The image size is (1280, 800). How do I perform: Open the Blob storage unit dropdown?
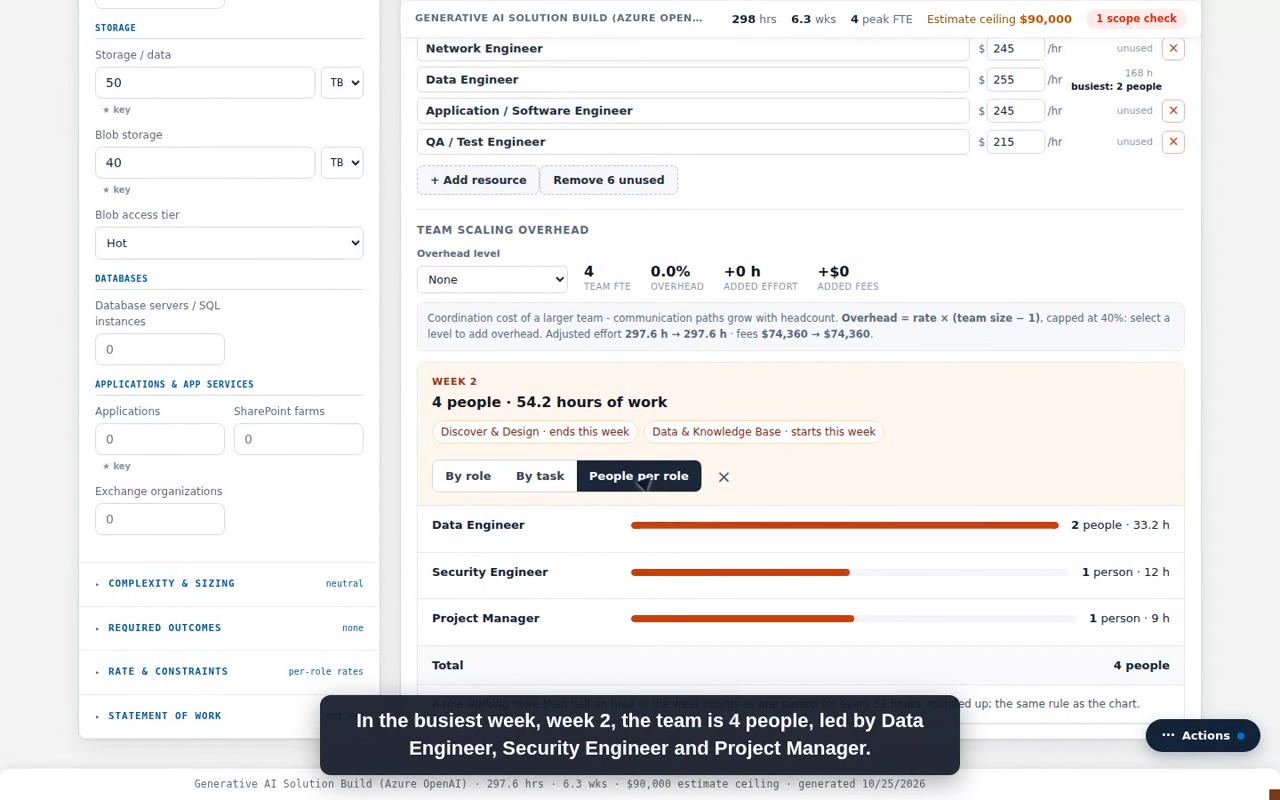(342, 163)
